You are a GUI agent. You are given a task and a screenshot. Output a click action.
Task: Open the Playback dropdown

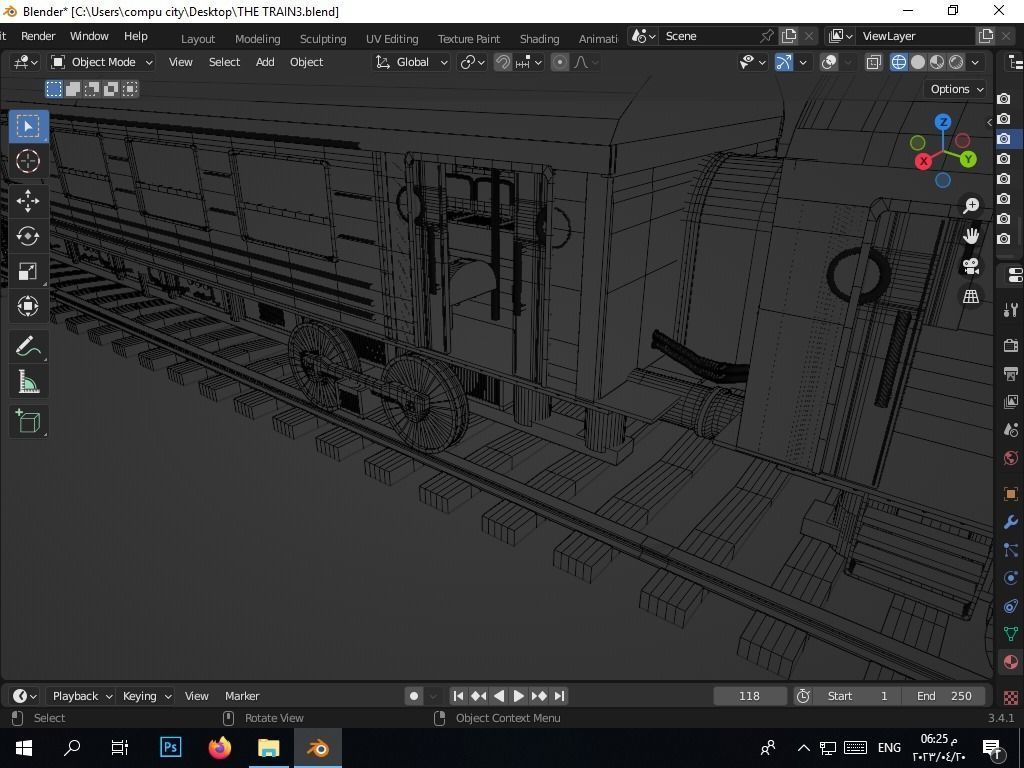pos(82,696)
